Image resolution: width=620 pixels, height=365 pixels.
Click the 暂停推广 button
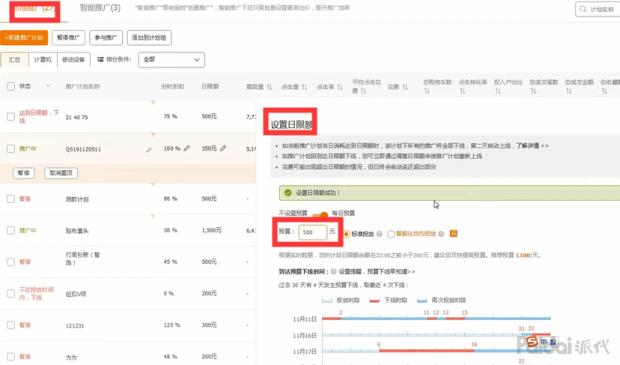[68, 38]
